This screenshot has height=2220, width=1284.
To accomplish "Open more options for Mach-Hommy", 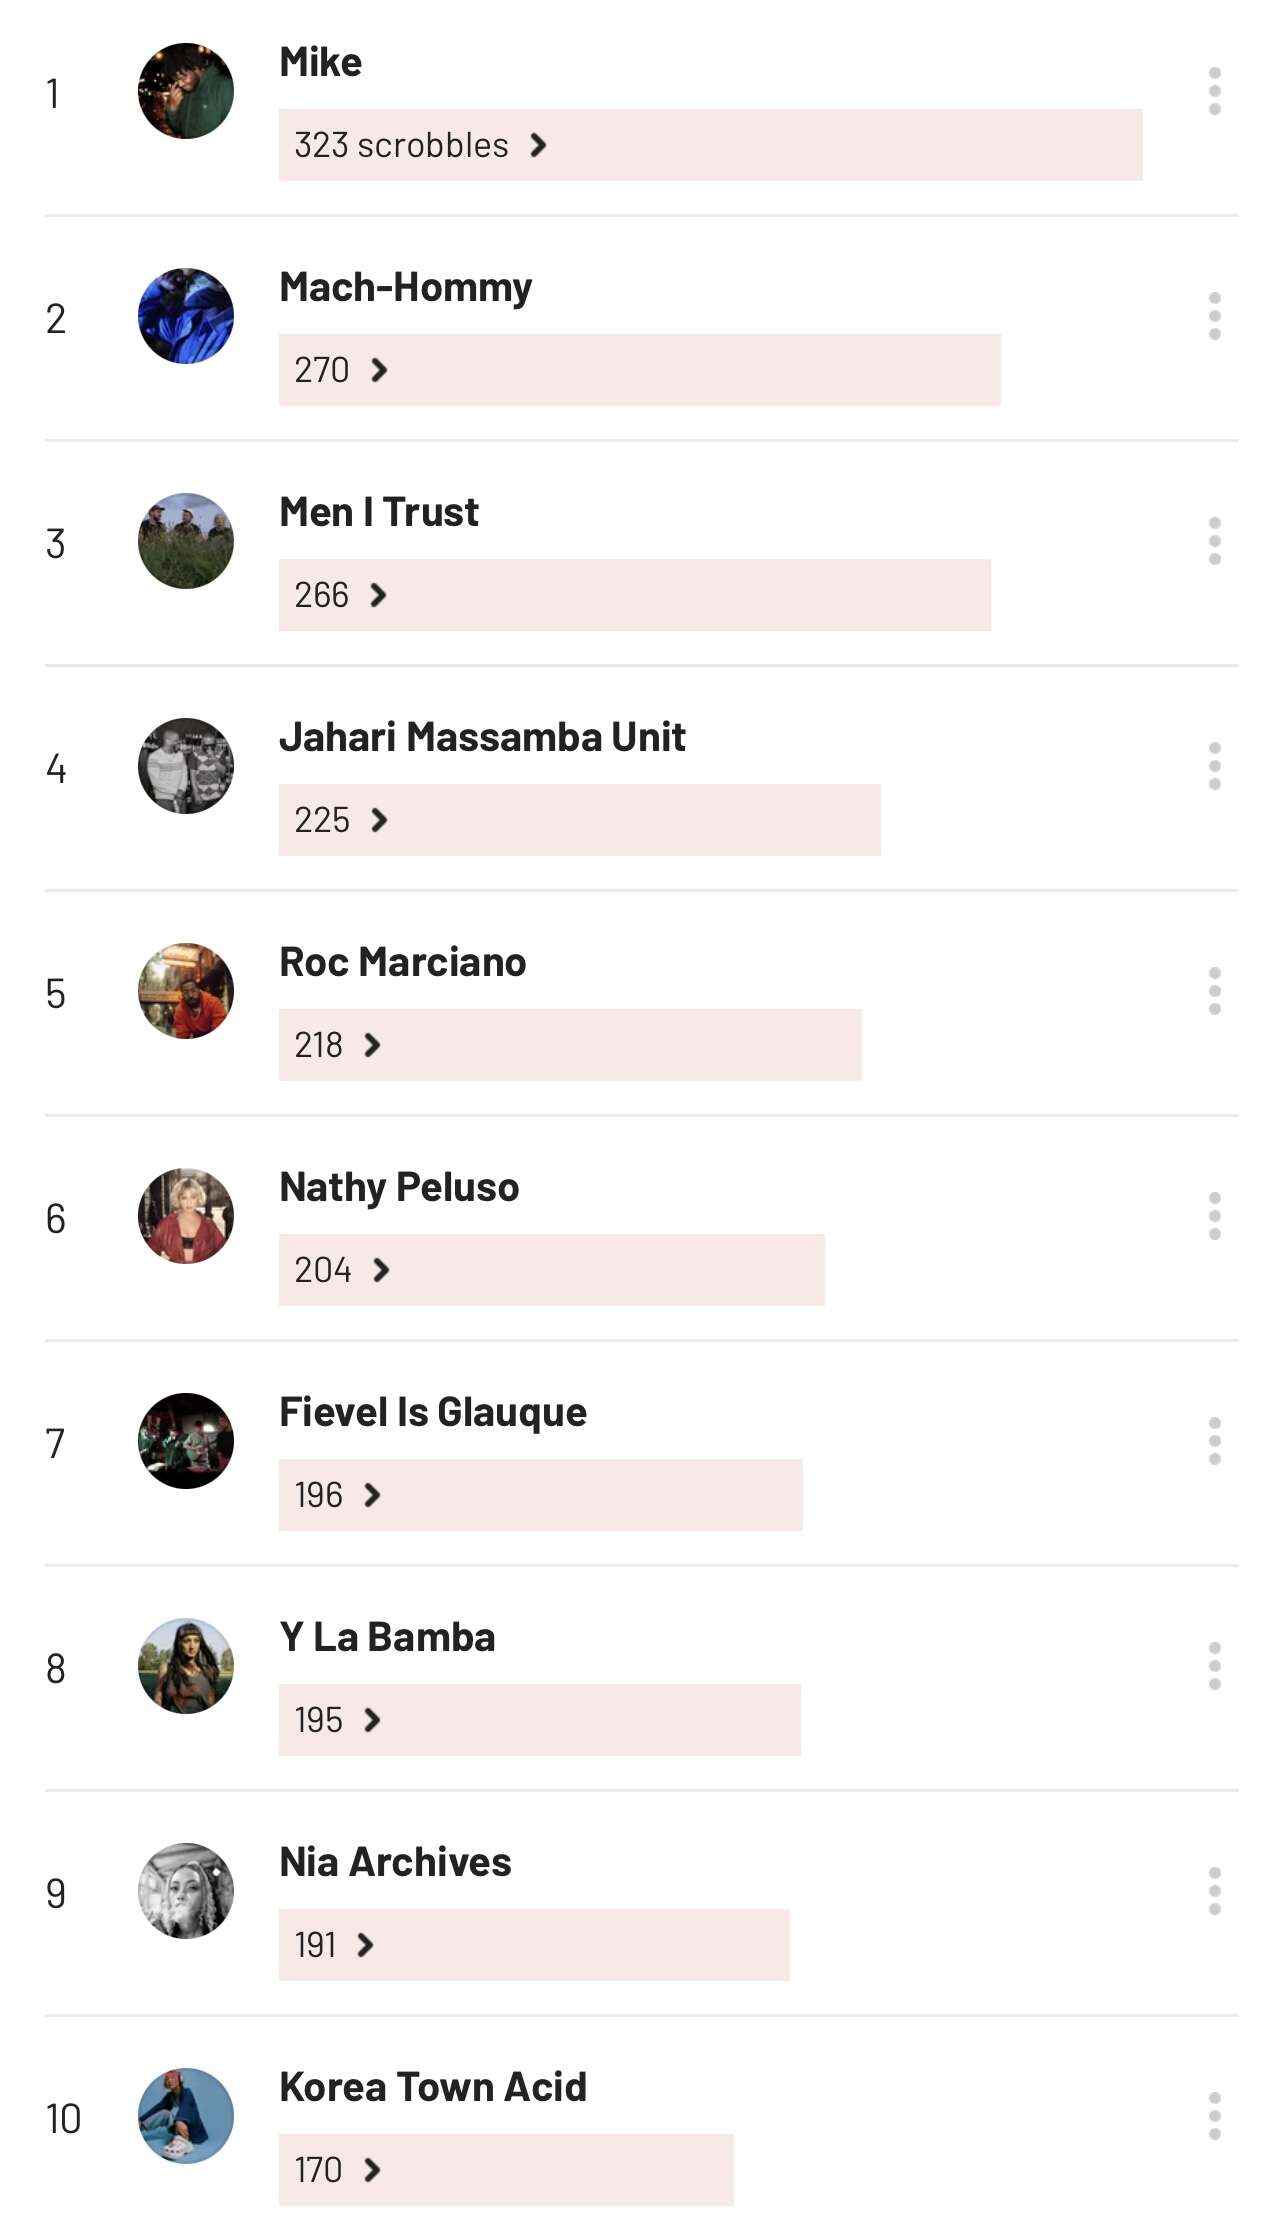I will click(x=1214, y=316).
